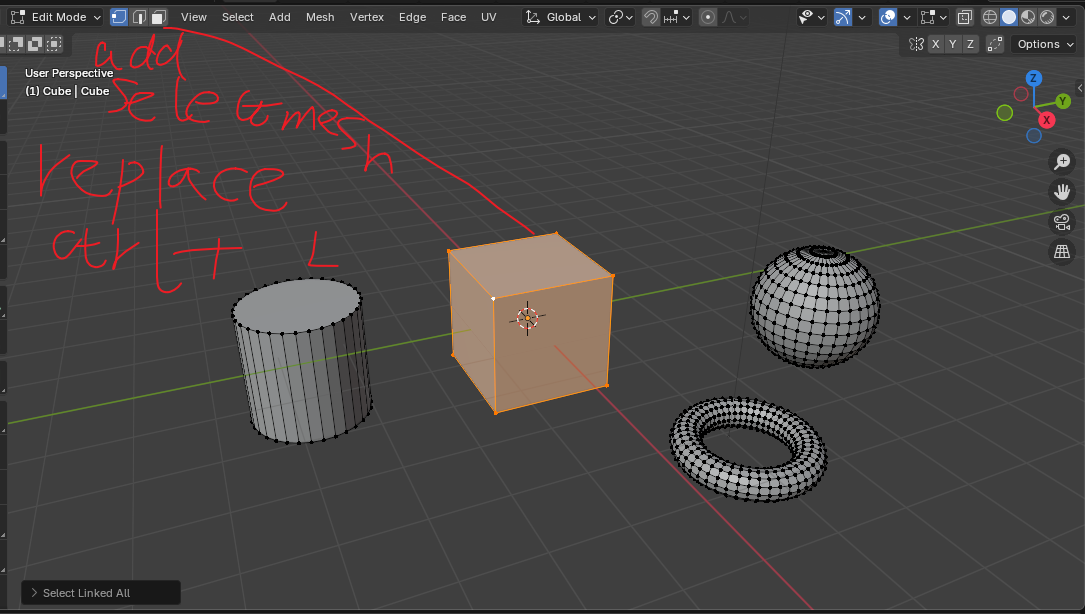Image resolution: width=1085 pixels, height=614 pixels.
Task: Open the View menu
Action: [194, 17]
